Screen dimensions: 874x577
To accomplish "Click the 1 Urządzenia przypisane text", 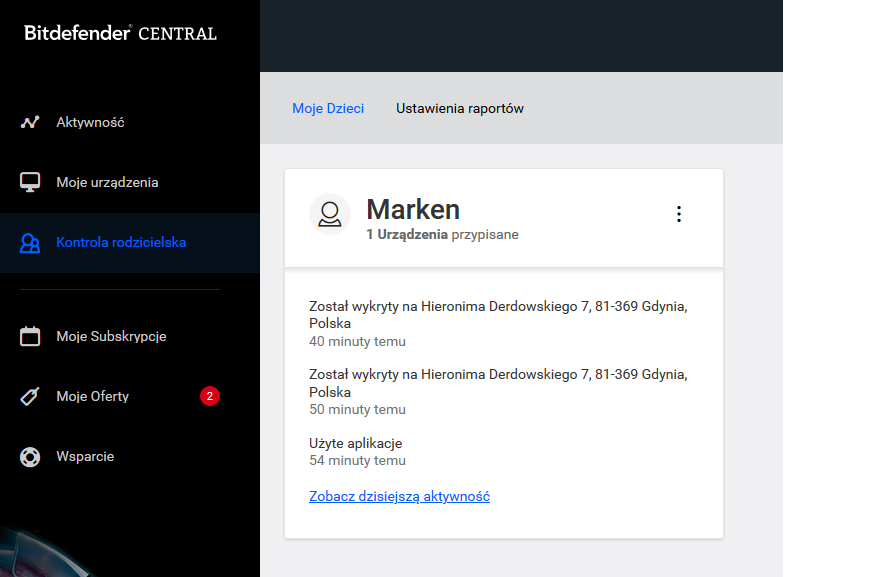I will [442, 235].
